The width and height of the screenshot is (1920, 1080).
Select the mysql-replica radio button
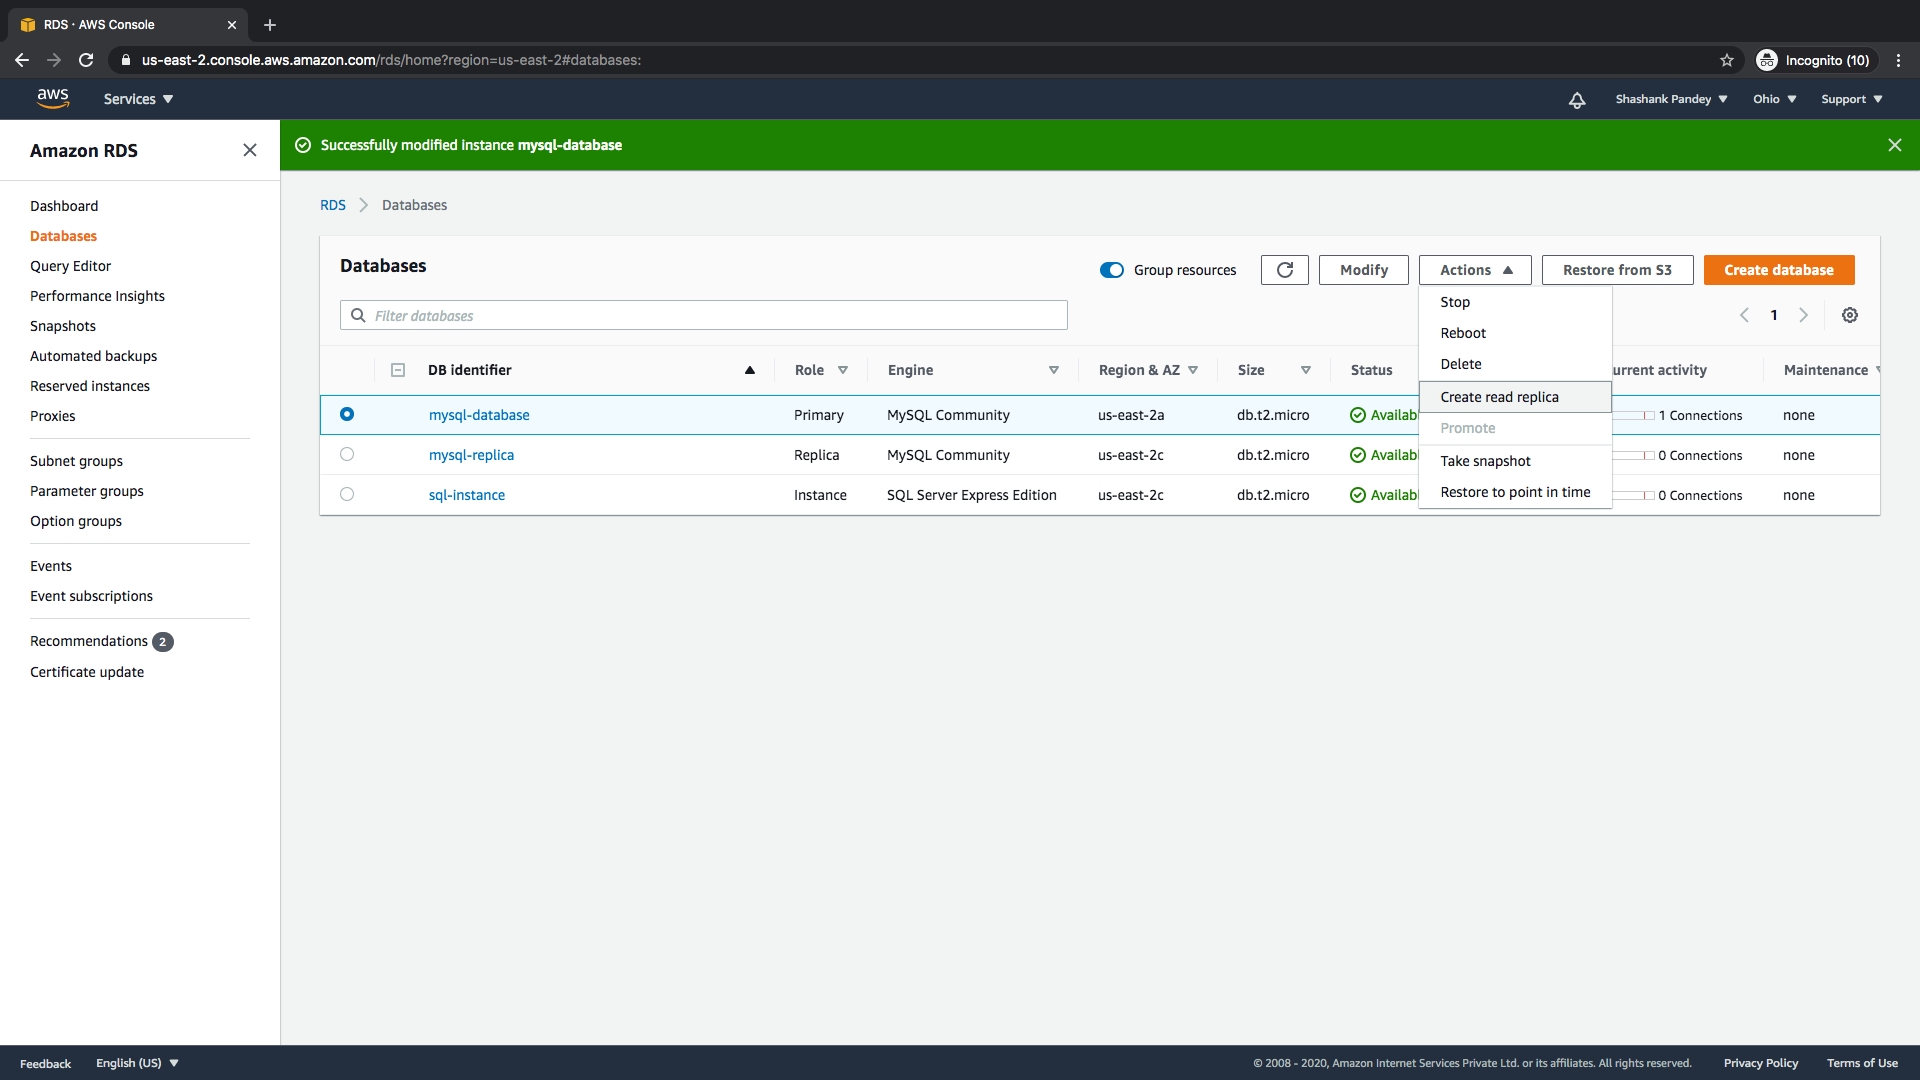coord(347,454)
